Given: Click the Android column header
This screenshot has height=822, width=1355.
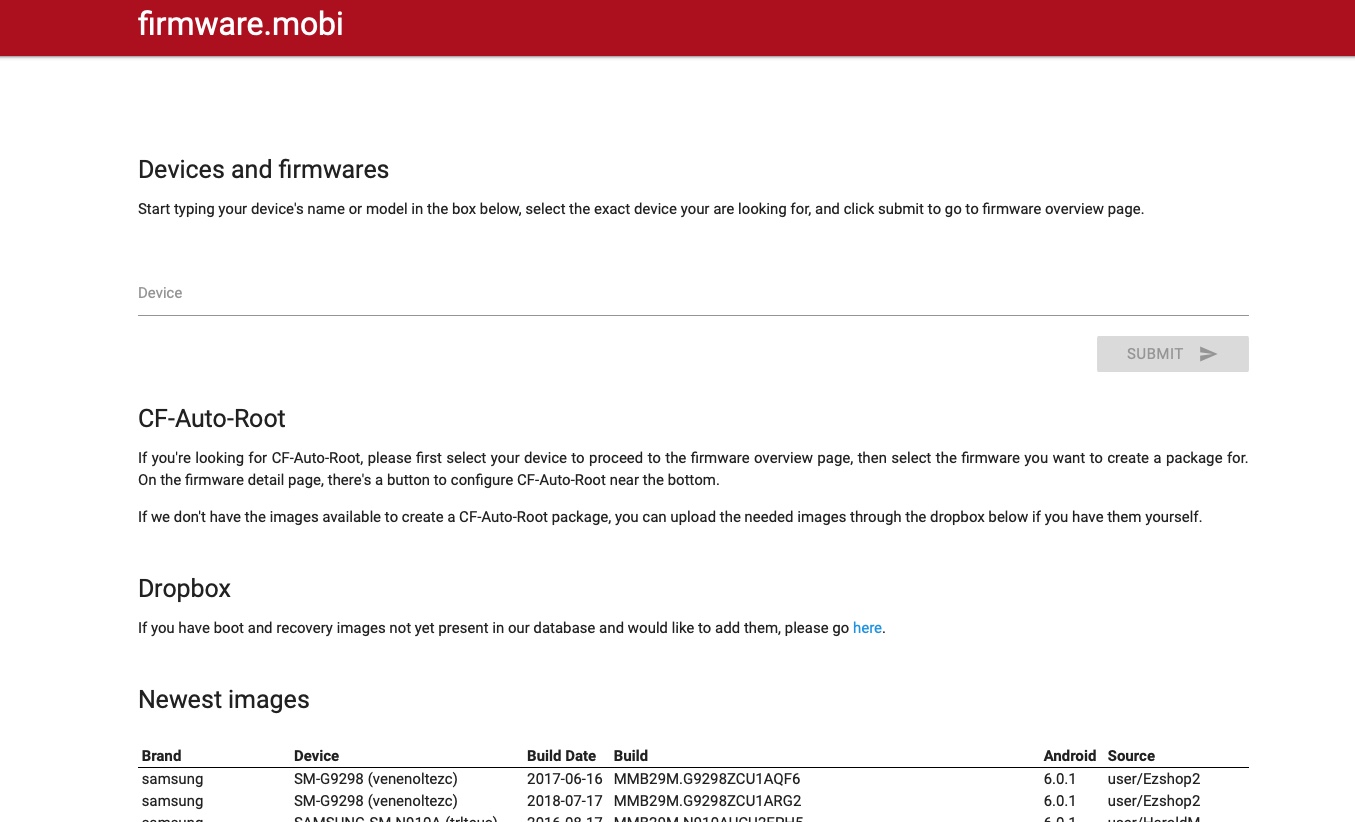Looking at the screenshot, I should [x=1069, y=756].
